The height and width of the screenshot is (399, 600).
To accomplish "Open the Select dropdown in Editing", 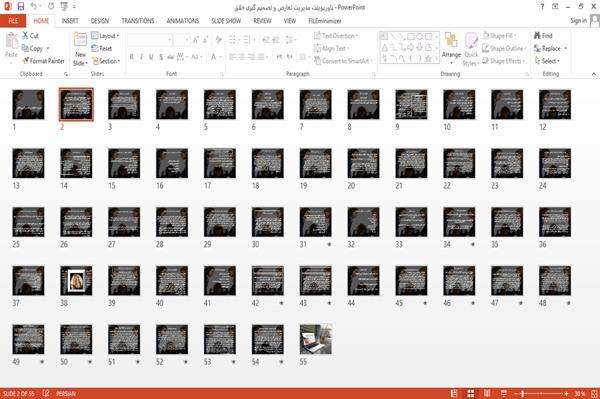I will pyautogui.click(x=547, y=61).
